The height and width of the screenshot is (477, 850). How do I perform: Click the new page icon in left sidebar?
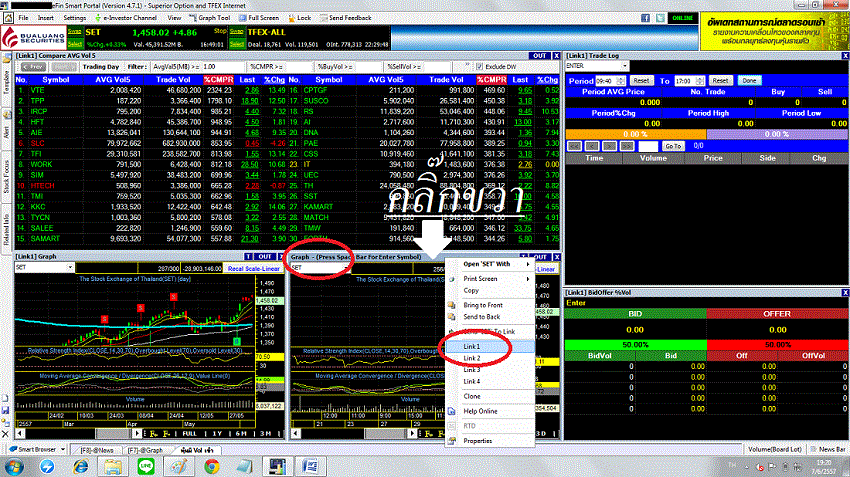click(5, 398)
